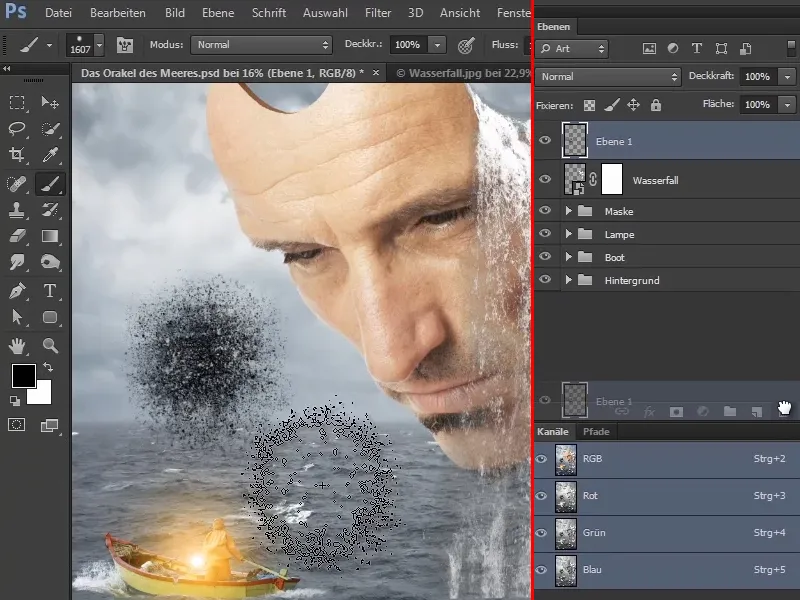
Task: Lock all layer attributes
Action: click(x=656, y=105)
